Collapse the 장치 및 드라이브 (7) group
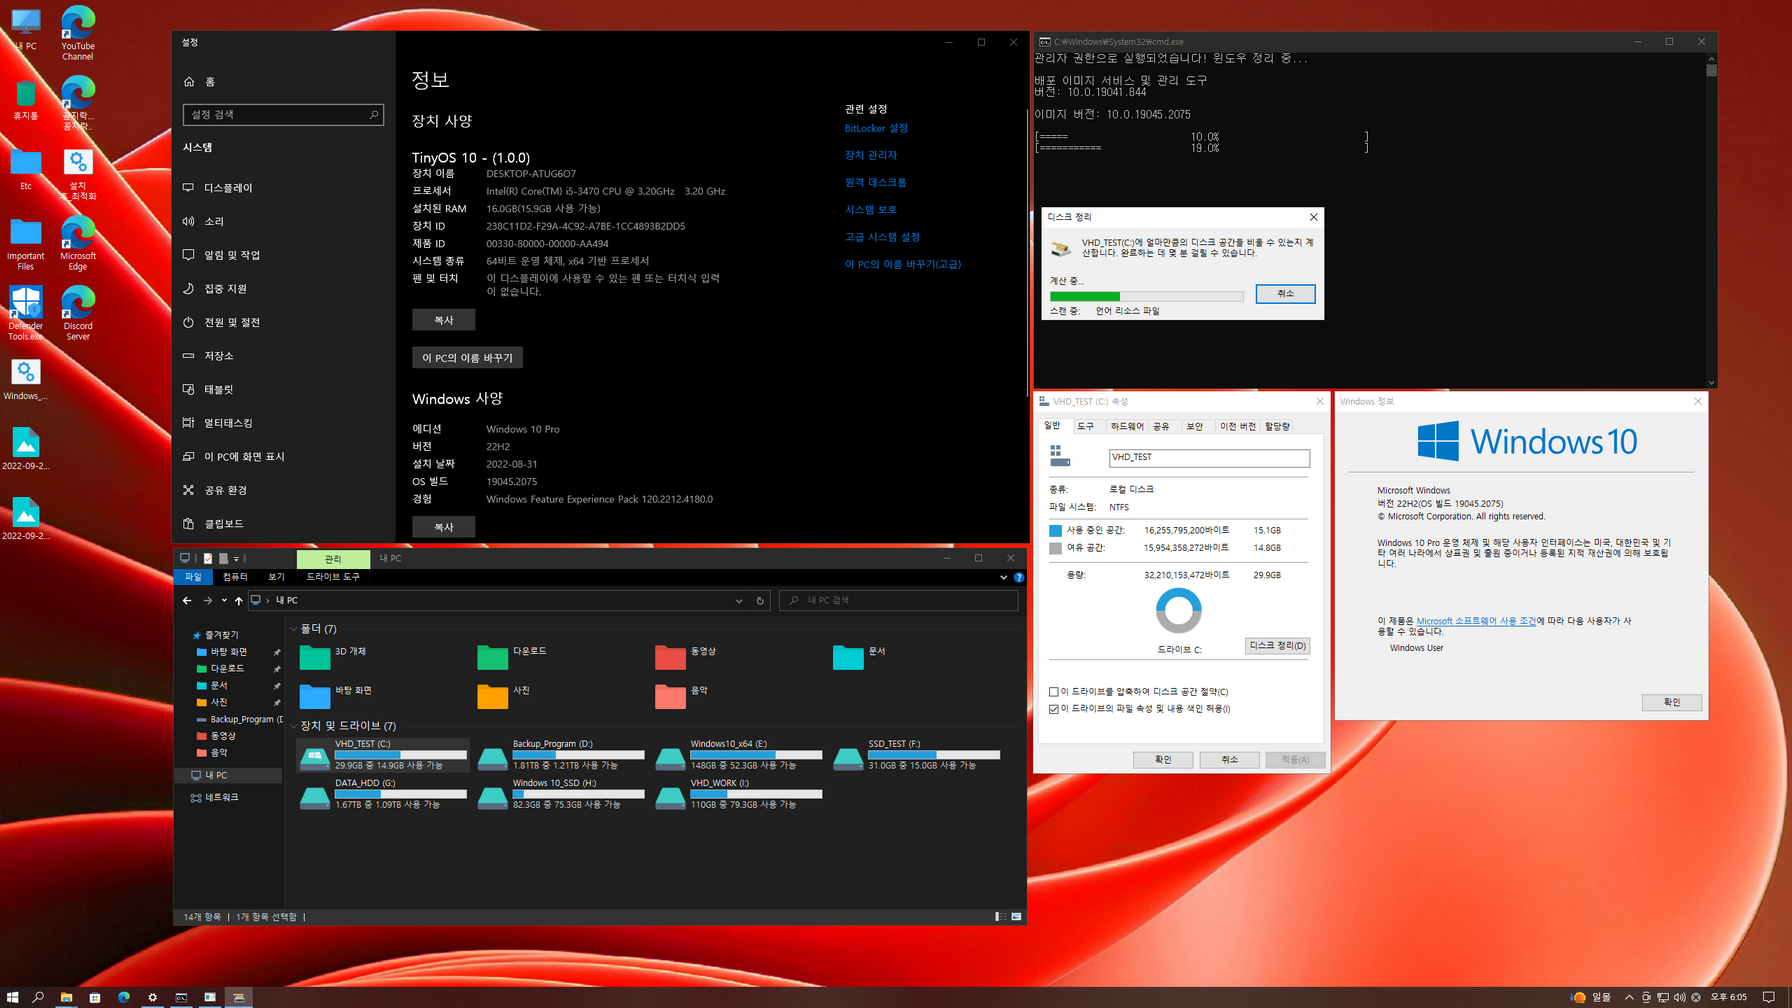Screen dimensions: 1792x1008 293,726
